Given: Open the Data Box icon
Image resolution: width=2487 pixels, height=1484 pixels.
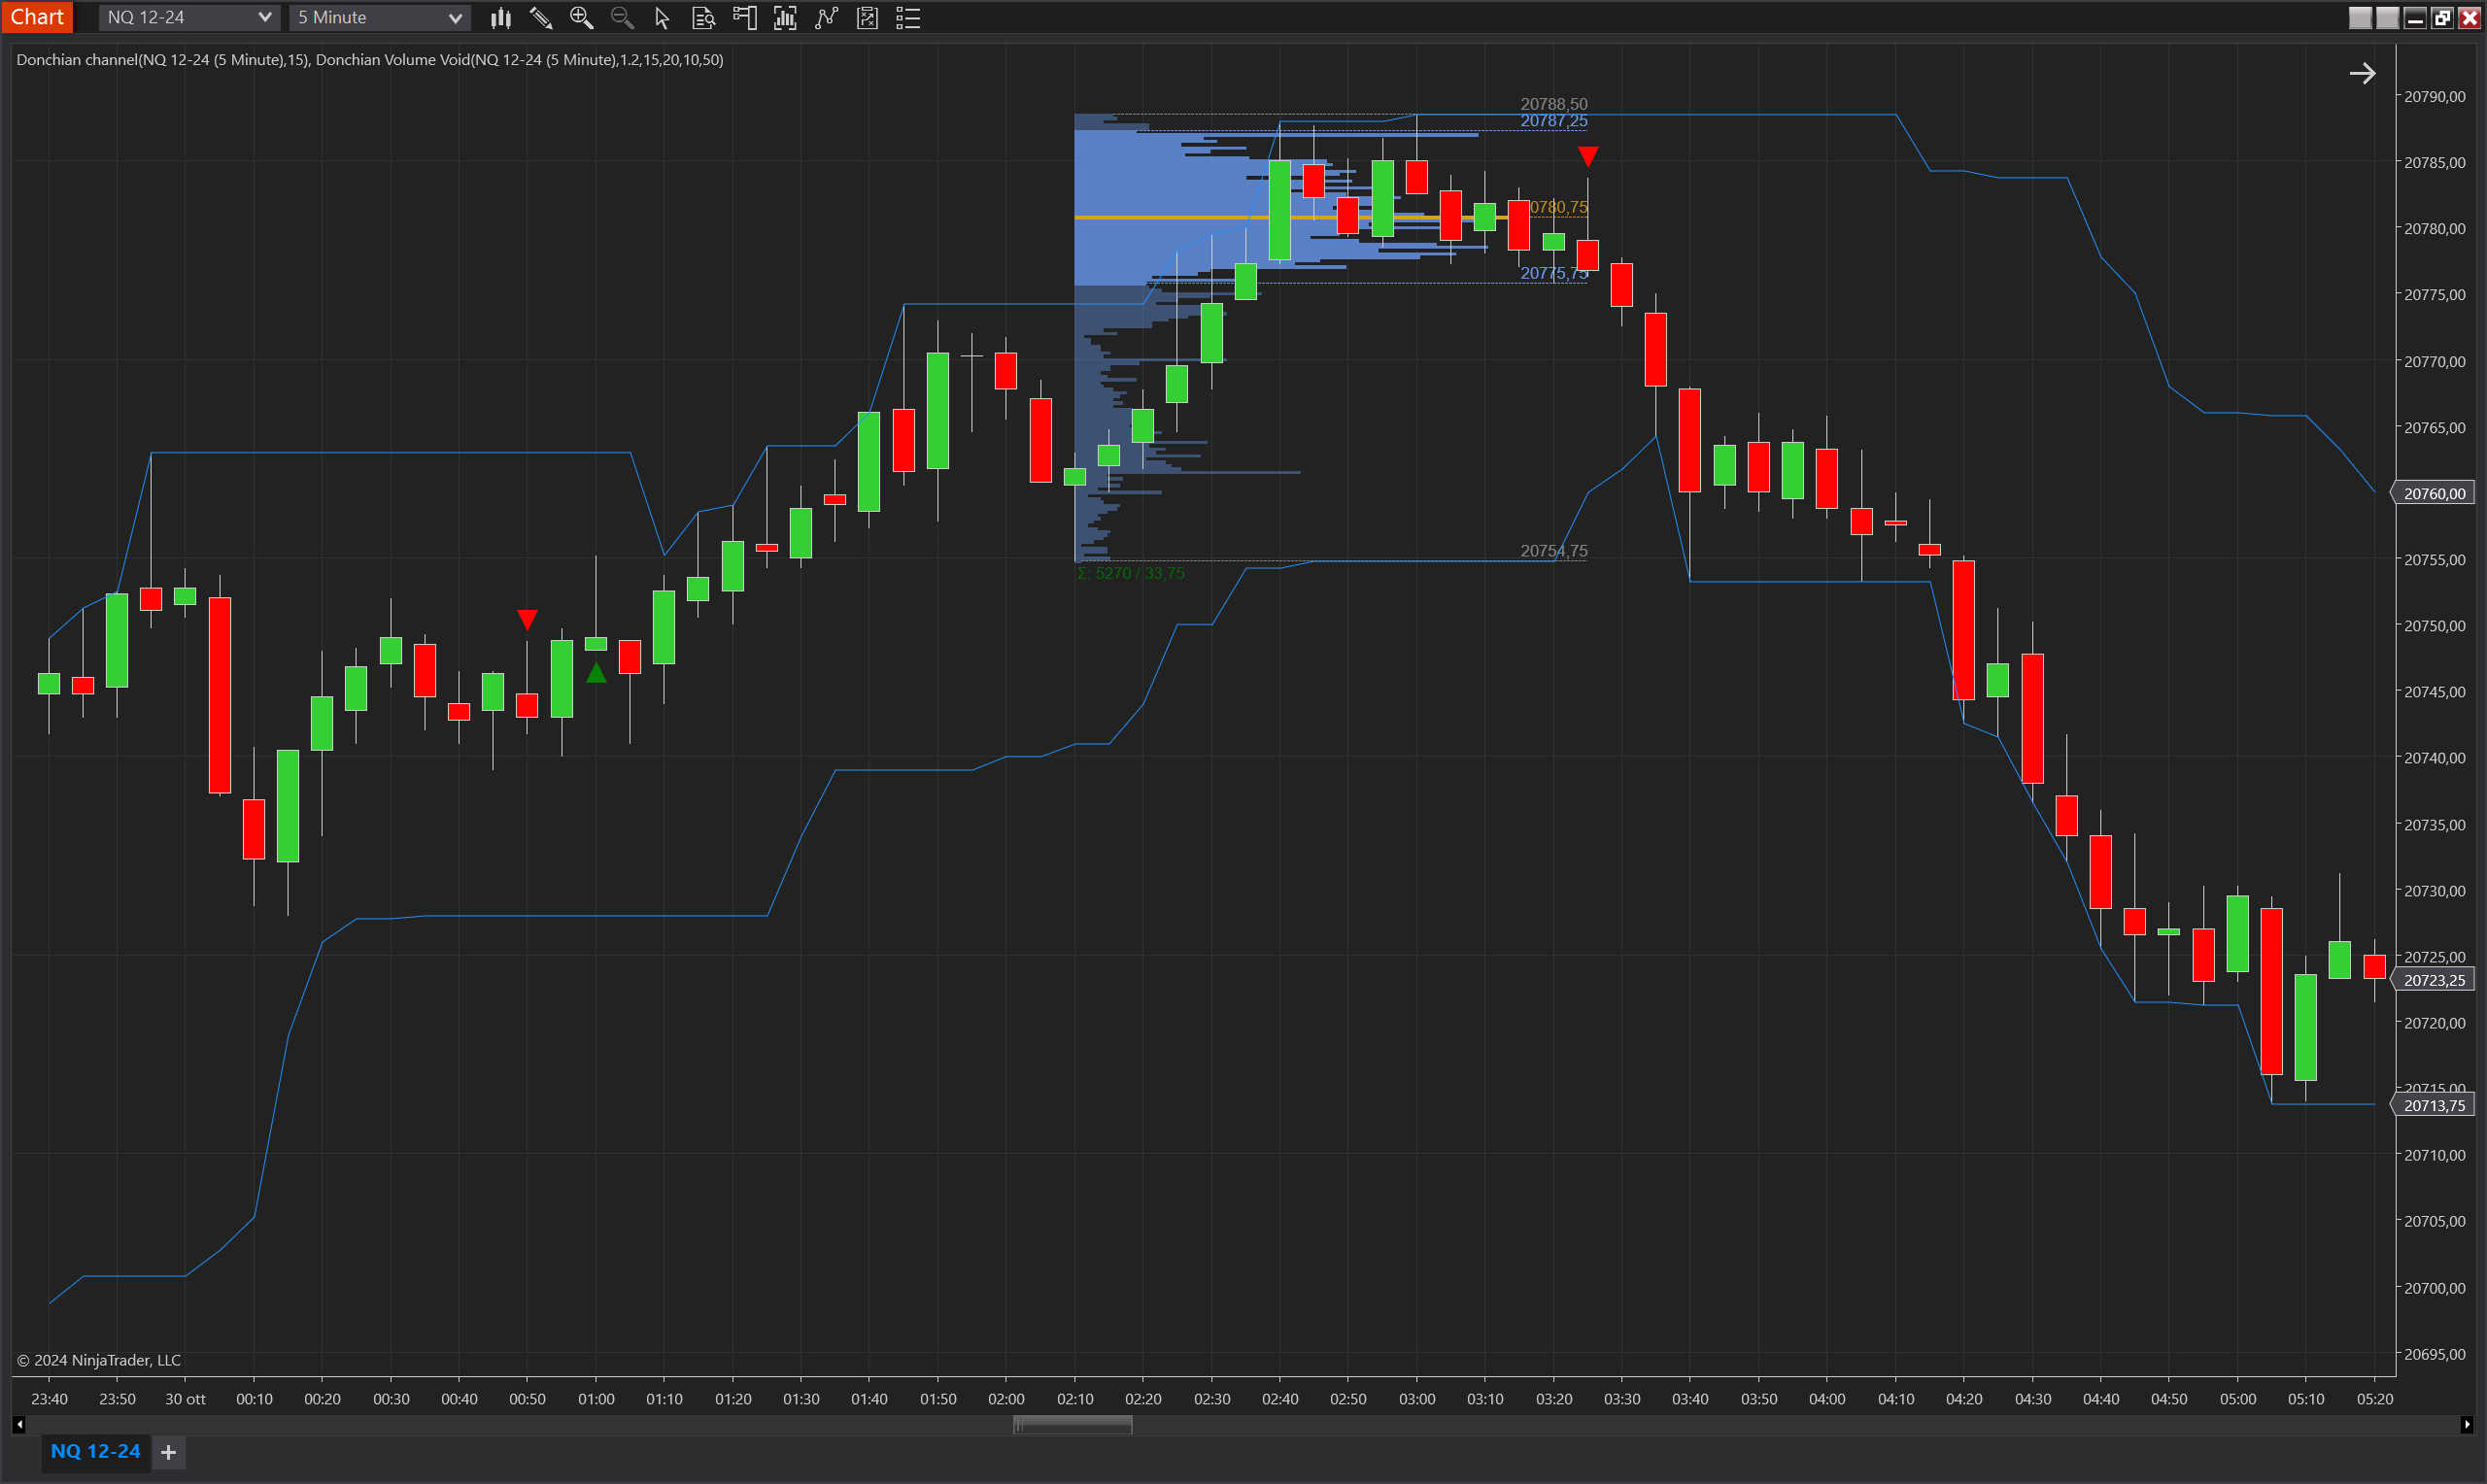Looking at the screenshot, I should (704, 17).
